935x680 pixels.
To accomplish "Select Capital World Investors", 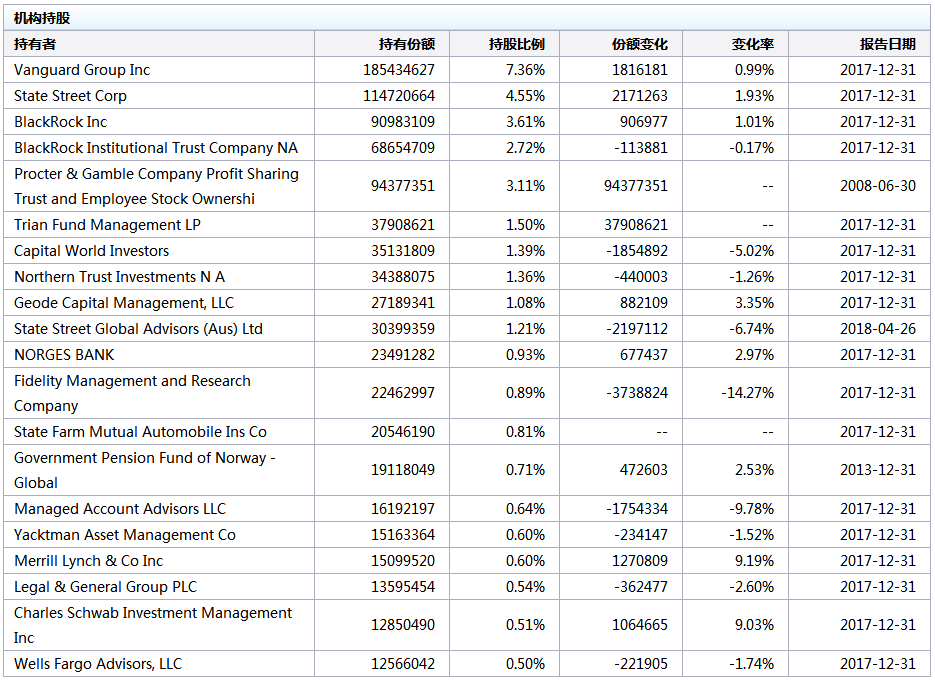I will pyautogui.click(x=91, y=251).
